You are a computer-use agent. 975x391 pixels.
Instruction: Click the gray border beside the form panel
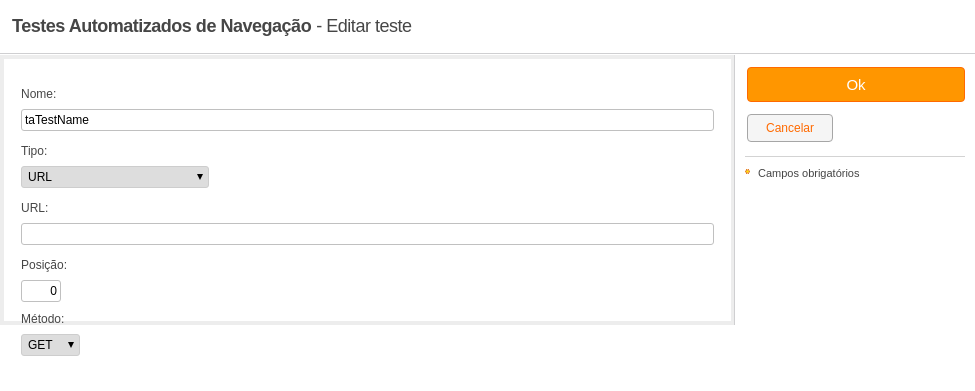click(x=733, y=190)
